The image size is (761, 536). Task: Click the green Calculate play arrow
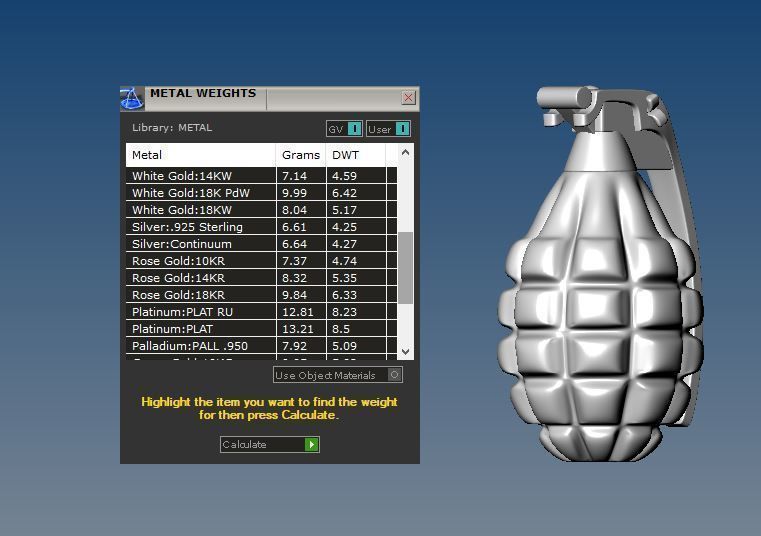(x=311, y=444)
